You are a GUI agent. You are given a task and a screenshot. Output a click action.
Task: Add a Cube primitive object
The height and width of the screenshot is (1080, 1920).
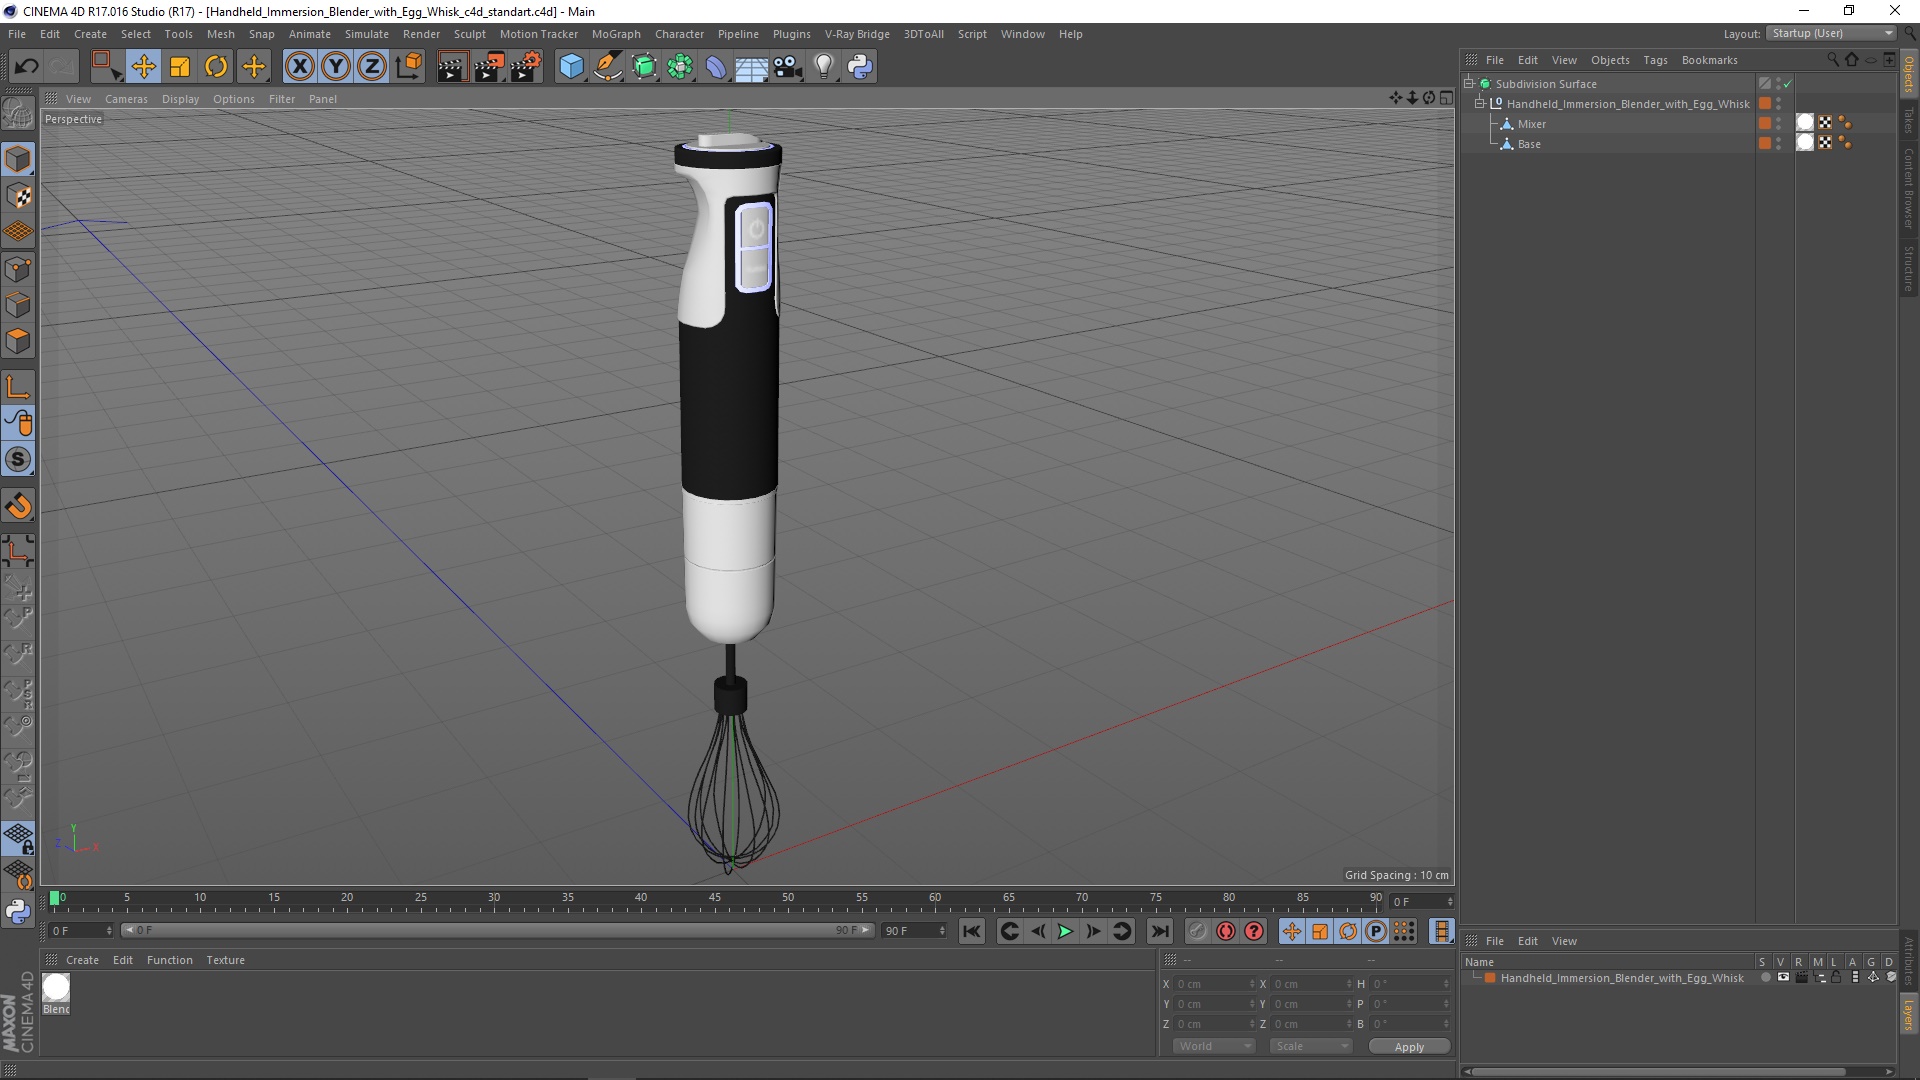pos(571,67)
